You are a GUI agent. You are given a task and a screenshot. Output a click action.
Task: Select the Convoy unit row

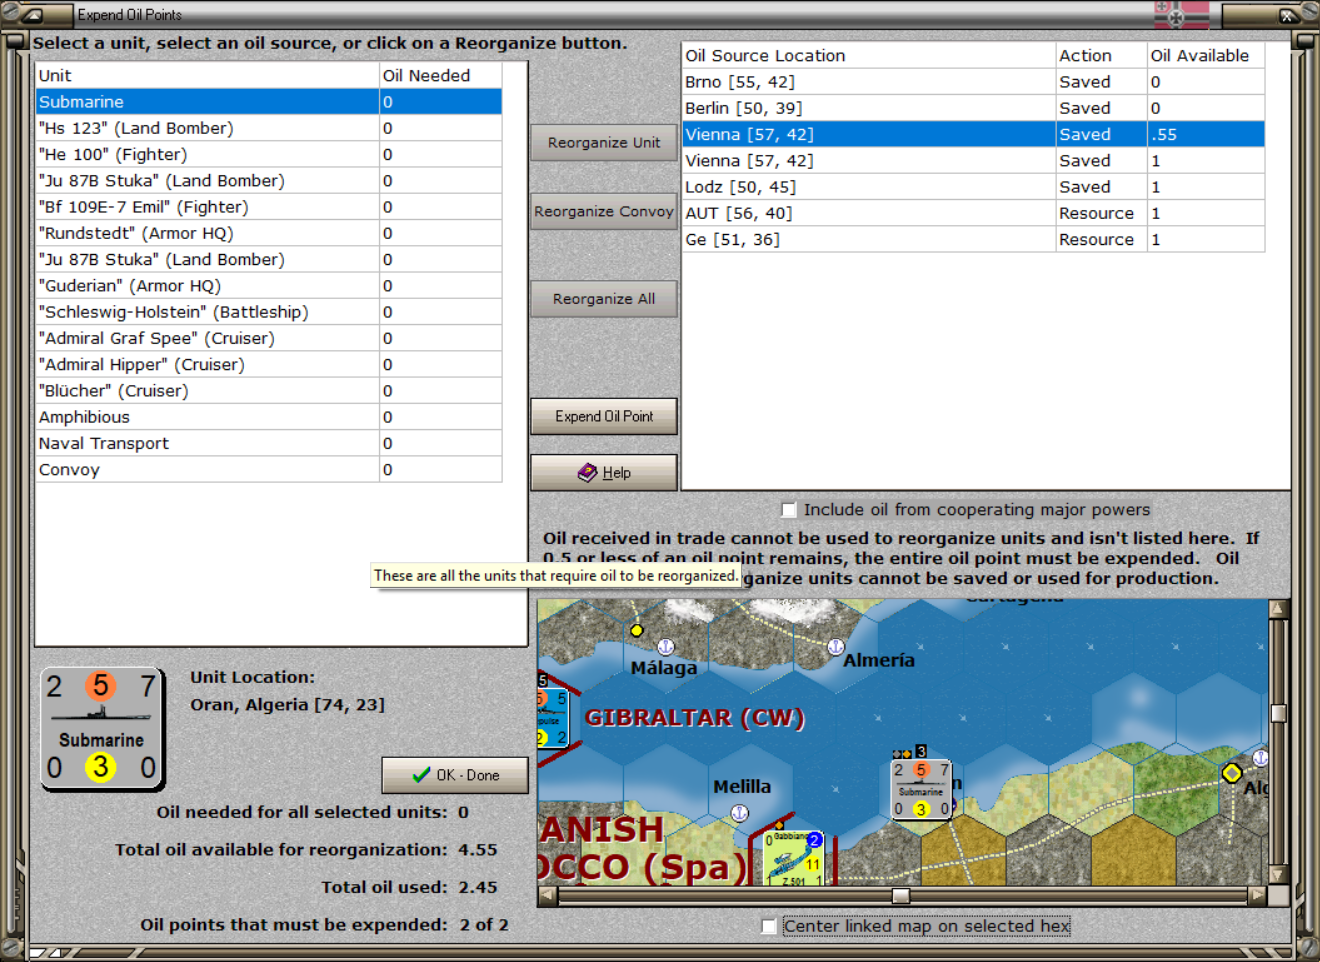[x=268, y=470]
